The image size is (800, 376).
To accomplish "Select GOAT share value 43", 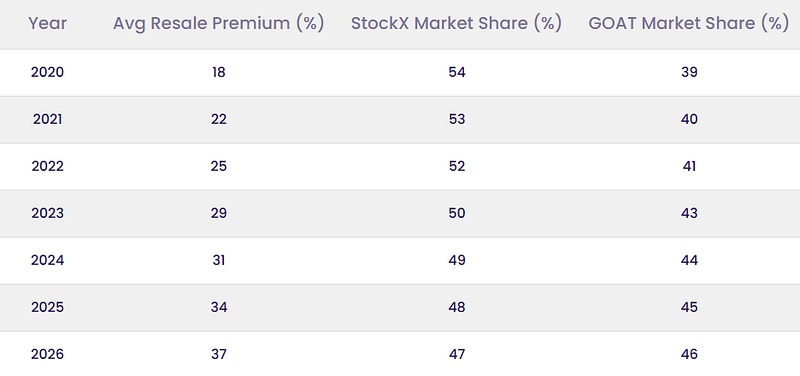I will (x=689, y=213).
